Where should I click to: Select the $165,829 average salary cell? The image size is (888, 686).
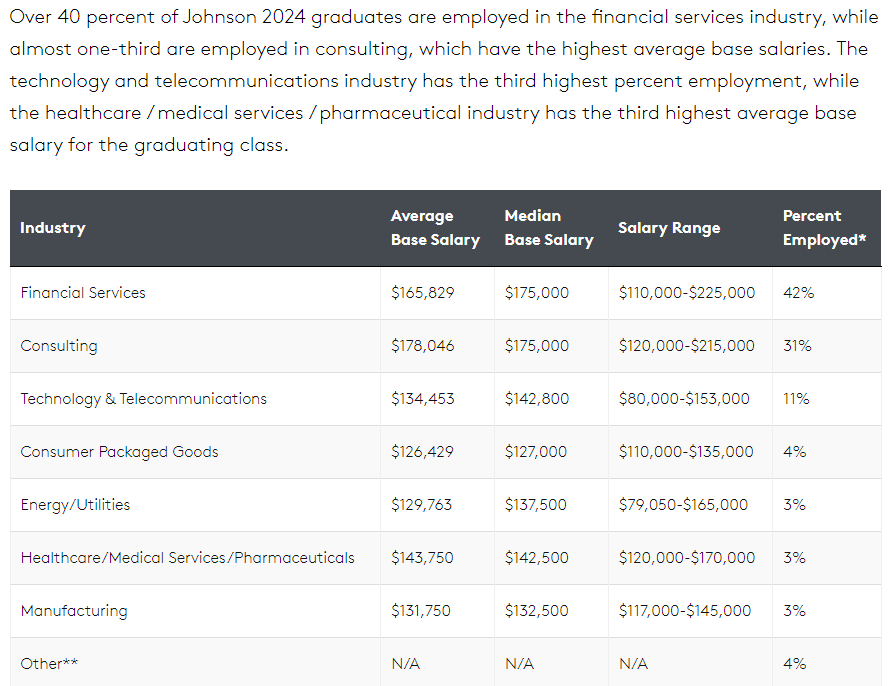[422, 293]
